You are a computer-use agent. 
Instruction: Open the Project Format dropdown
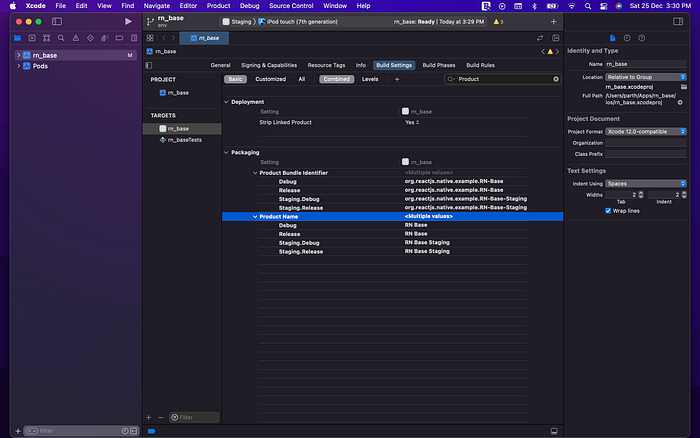646,131
